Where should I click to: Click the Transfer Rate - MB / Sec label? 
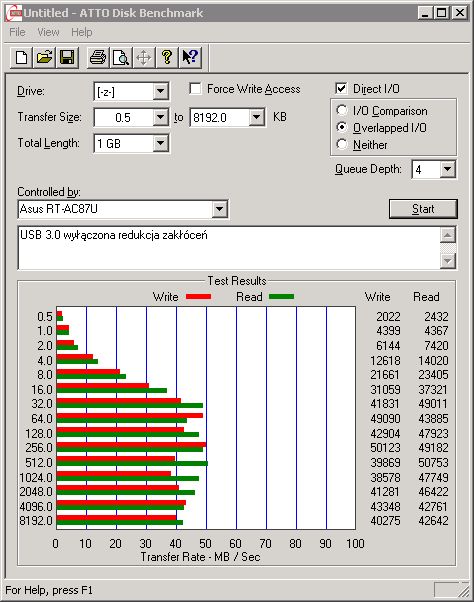pyautogui.click(x=200, y=557)
